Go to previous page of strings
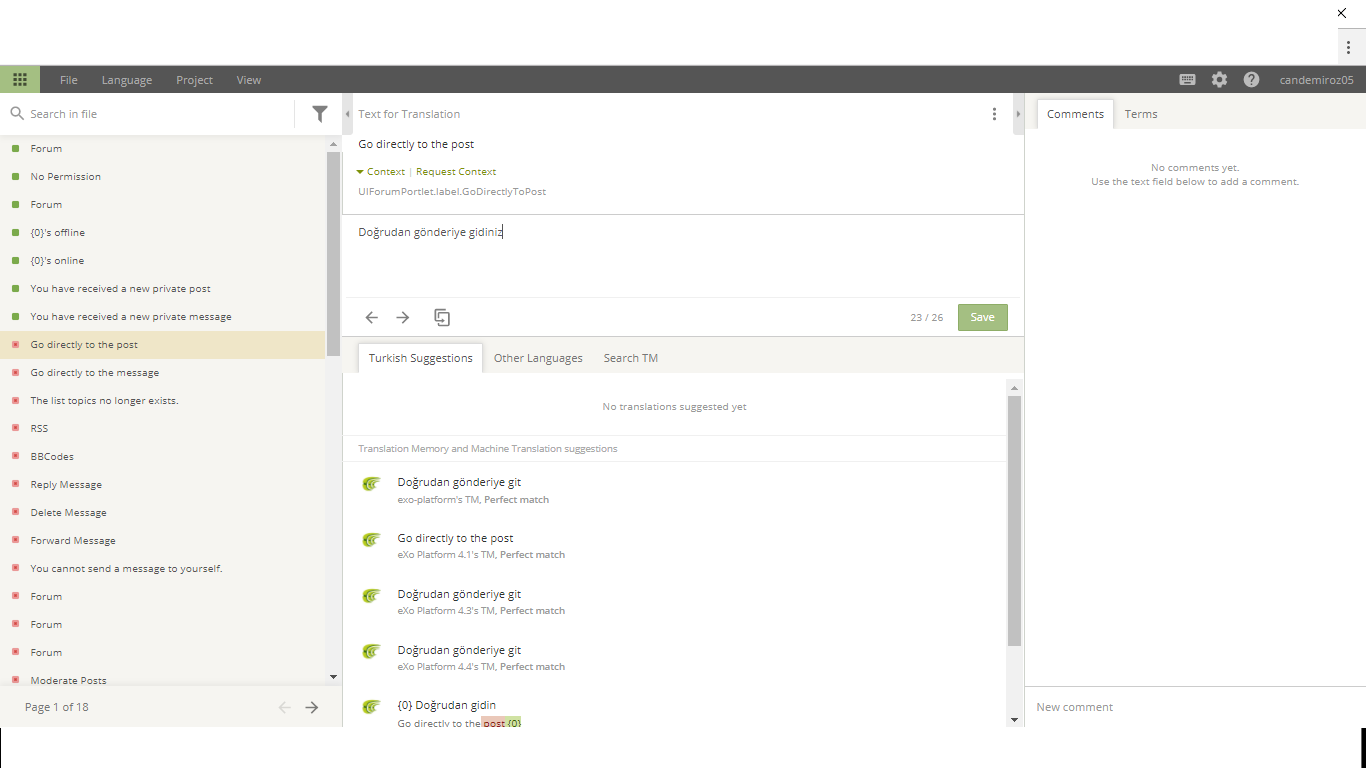1366x768 pixels. click(284, 707)
